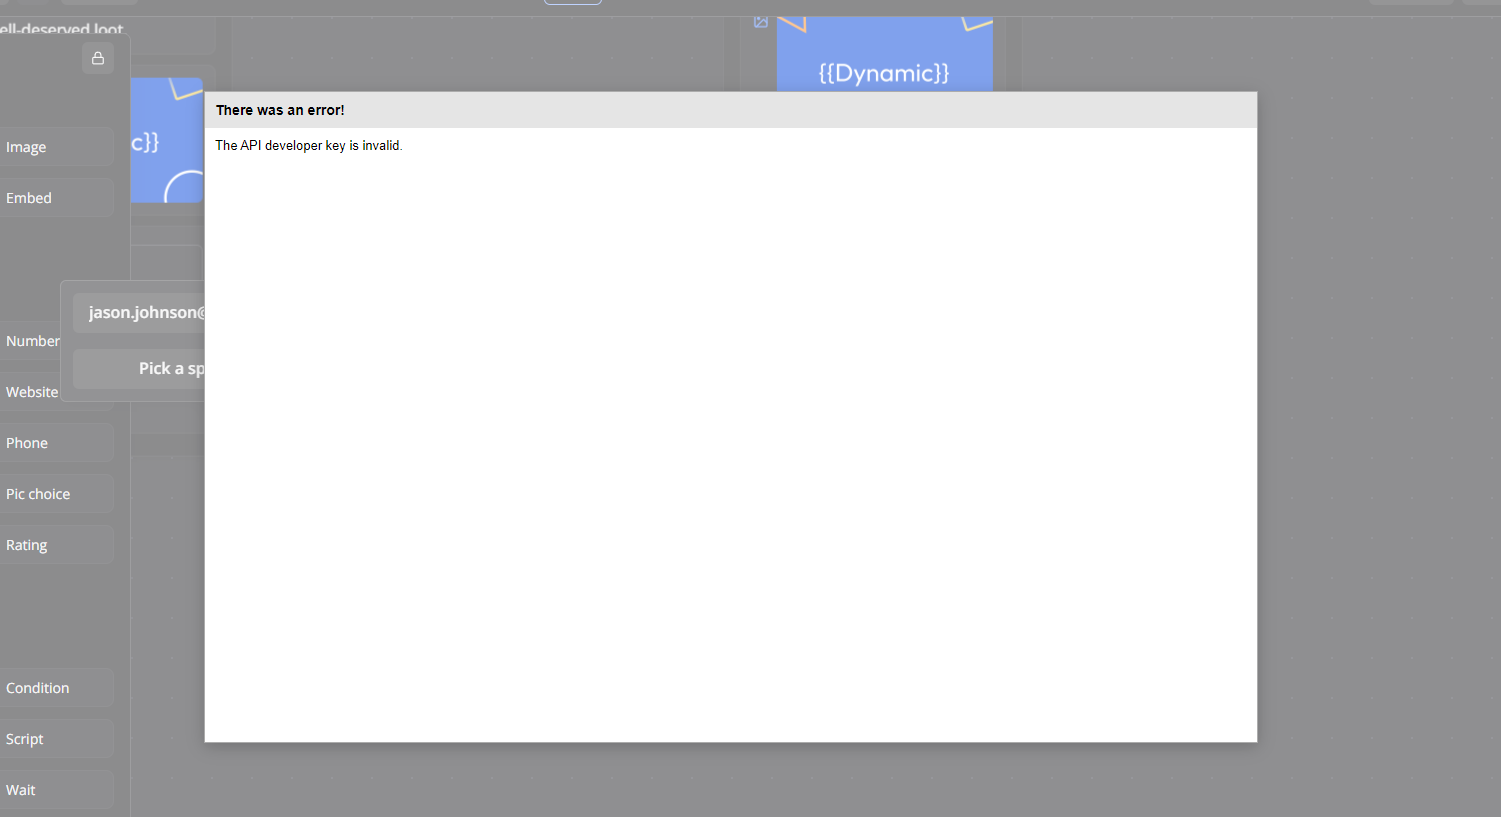Image resolution: width=1501 pixels, height=817 pixels.
Task: Click the invalid API key error message text
Action: pos(308,145)
